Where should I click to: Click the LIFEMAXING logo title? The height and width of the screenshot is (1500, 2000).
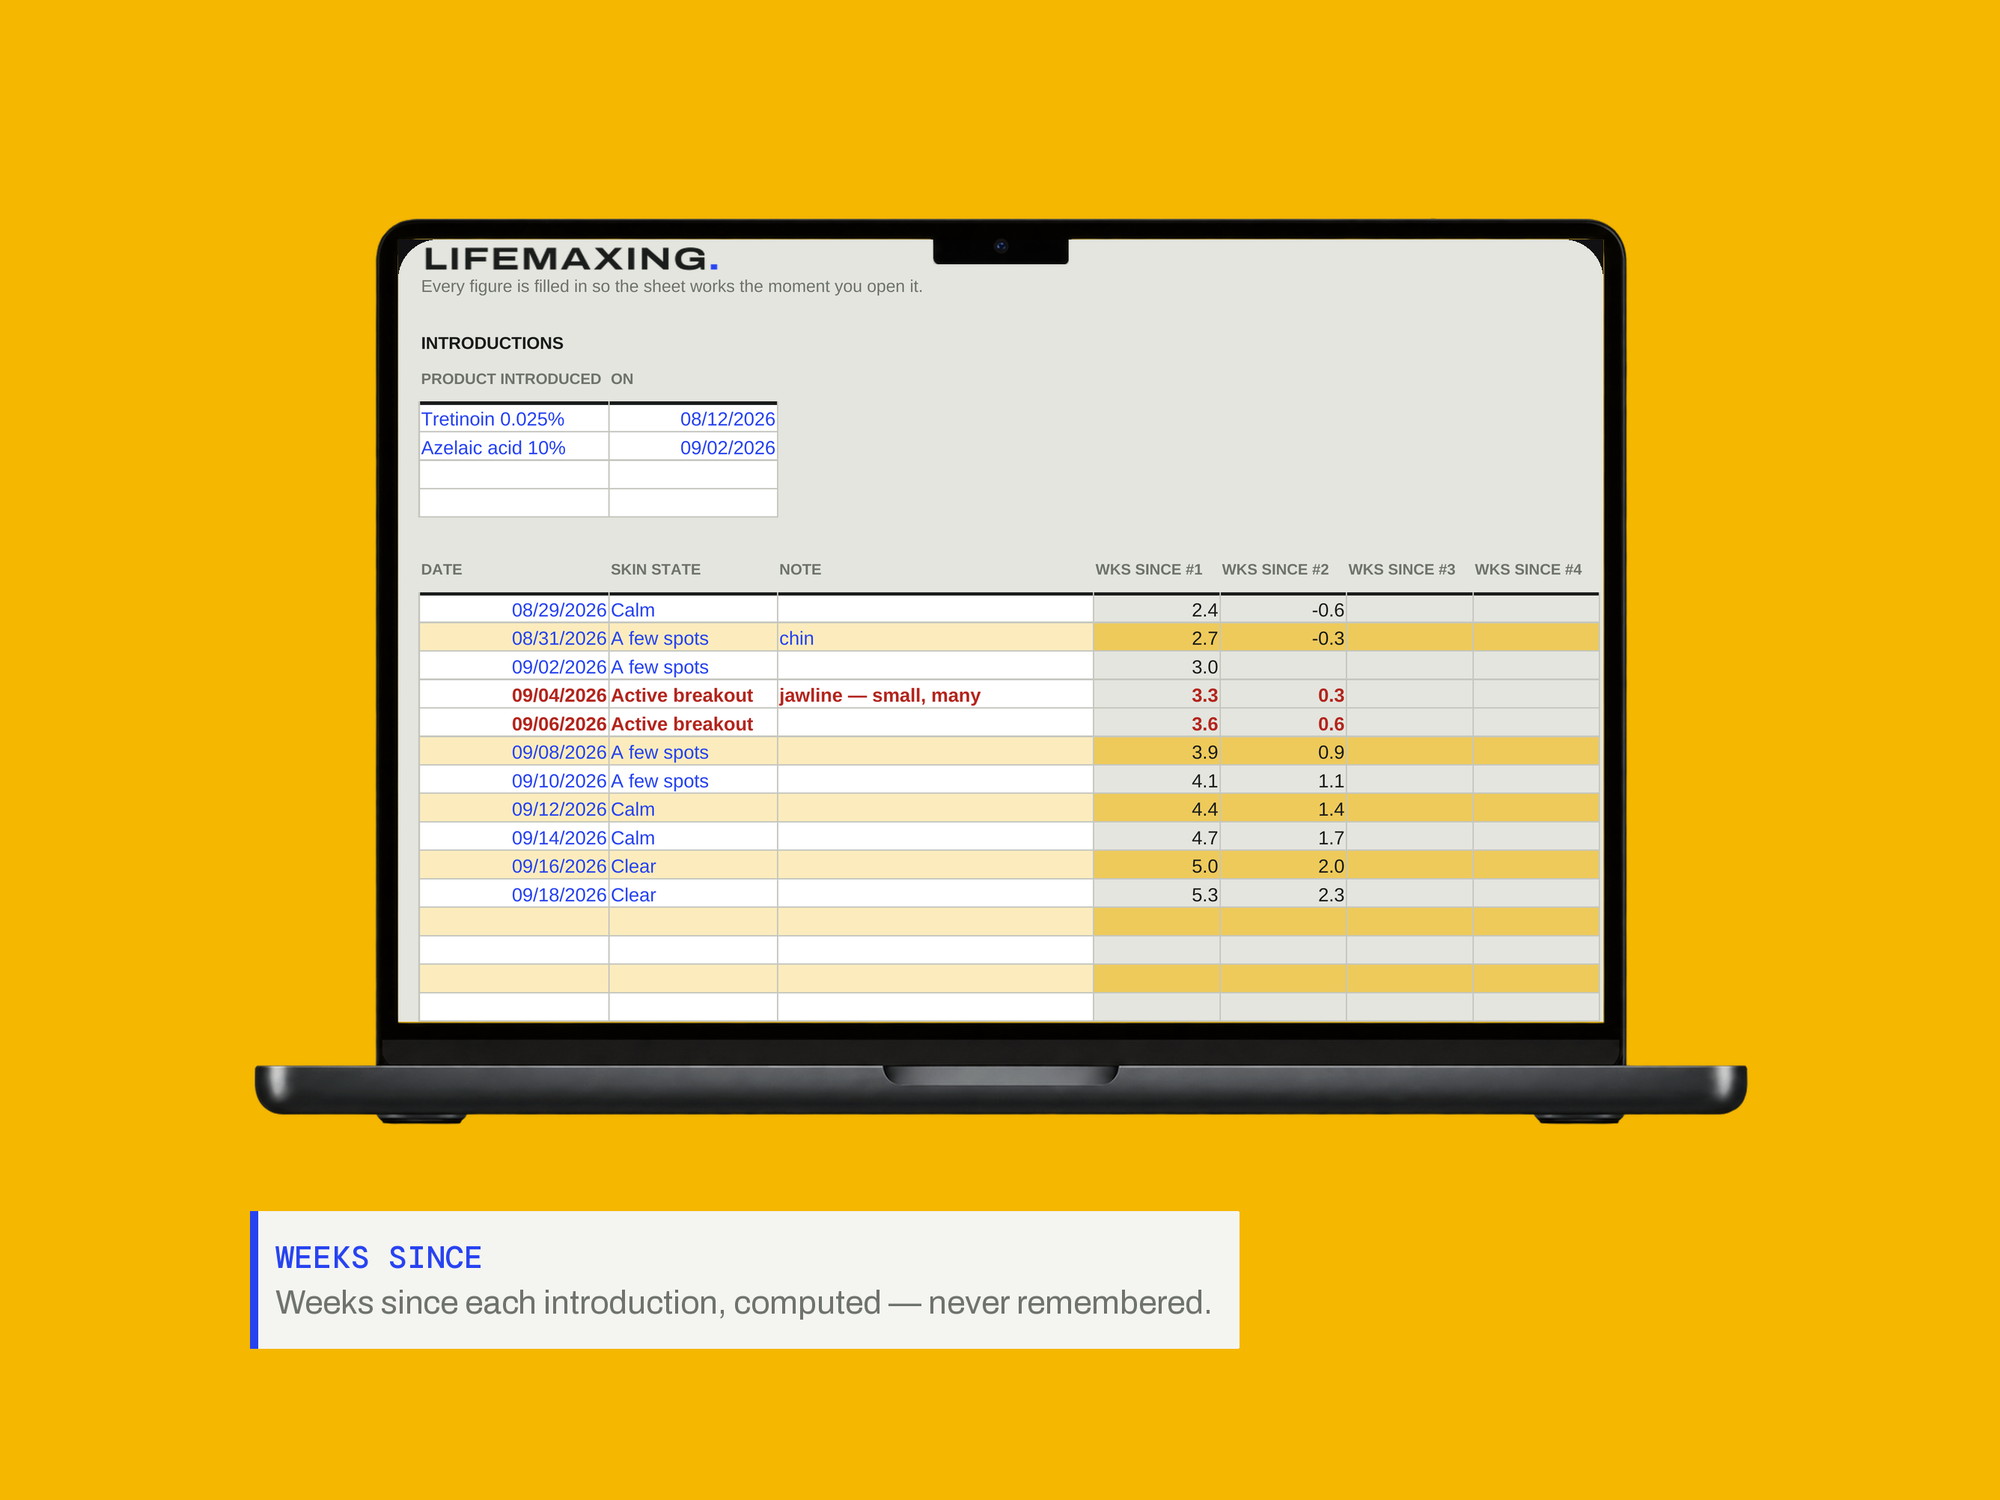coord(570,258)
